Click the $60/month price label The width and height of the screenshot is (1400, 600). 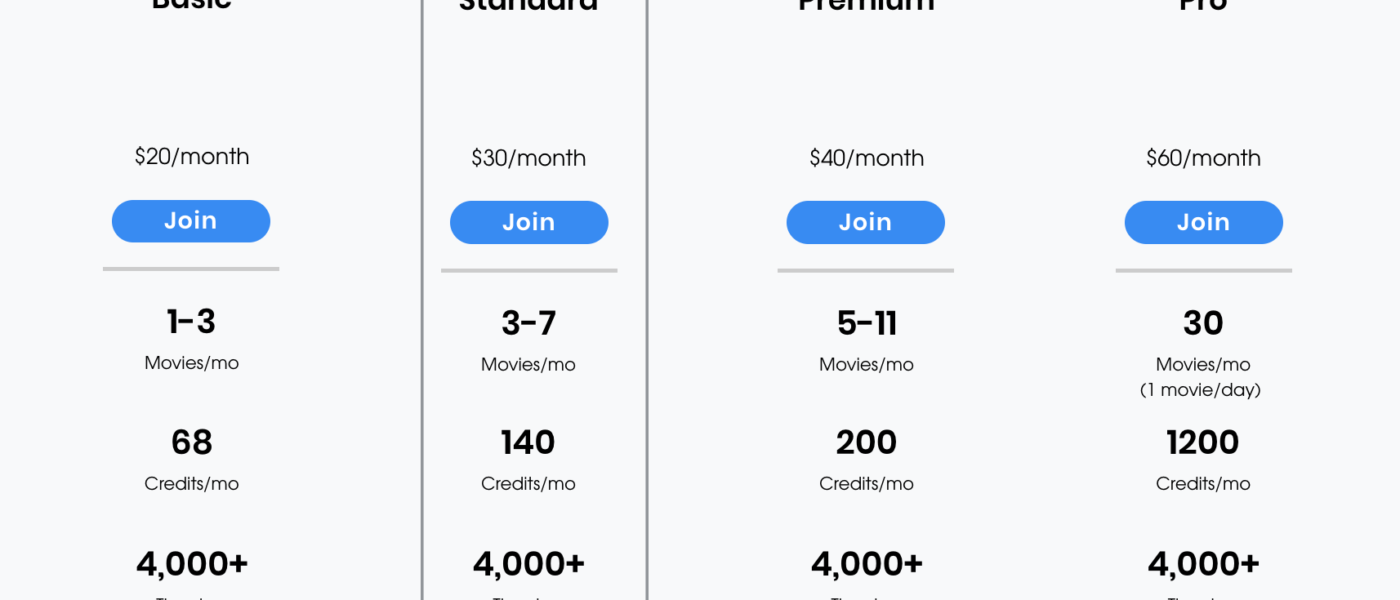coord(1203,158)
